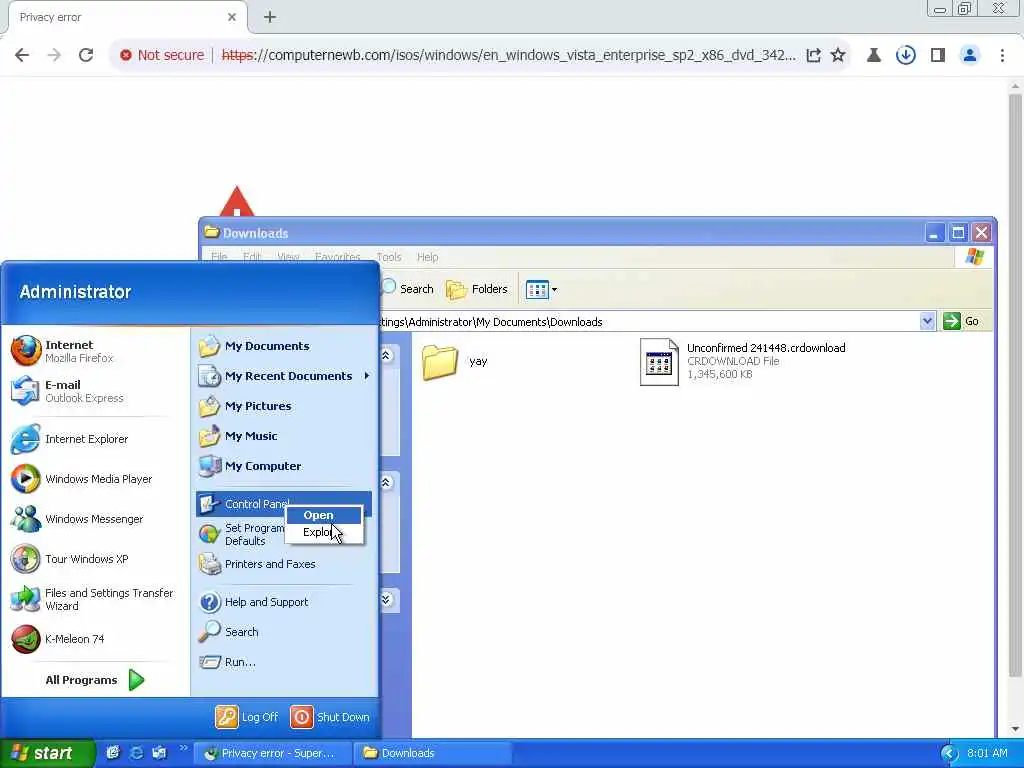Open Windows Messenger
This screenshot has height=768, width=1024.
coord(95,519)
